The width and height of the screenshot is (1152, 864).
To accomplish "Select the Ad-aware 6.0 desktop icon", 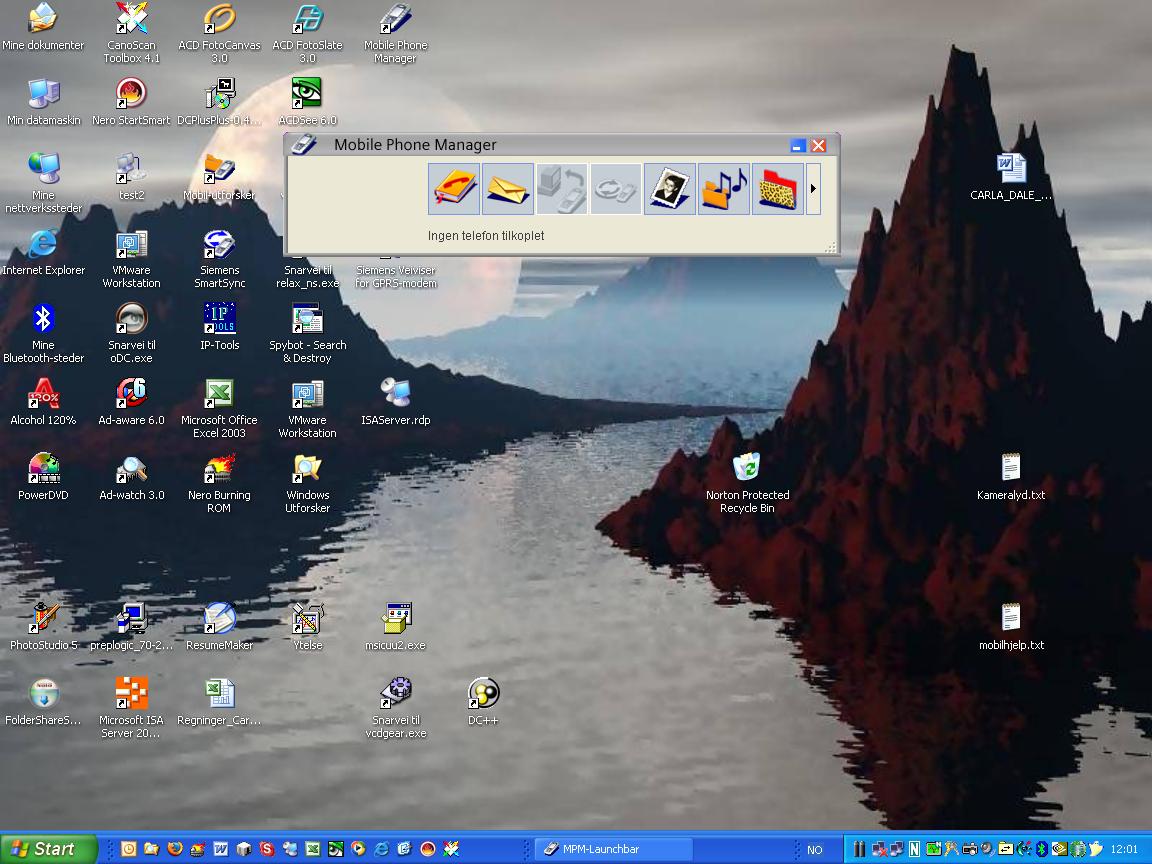I will pyautogui.click(x=132, y=403).
